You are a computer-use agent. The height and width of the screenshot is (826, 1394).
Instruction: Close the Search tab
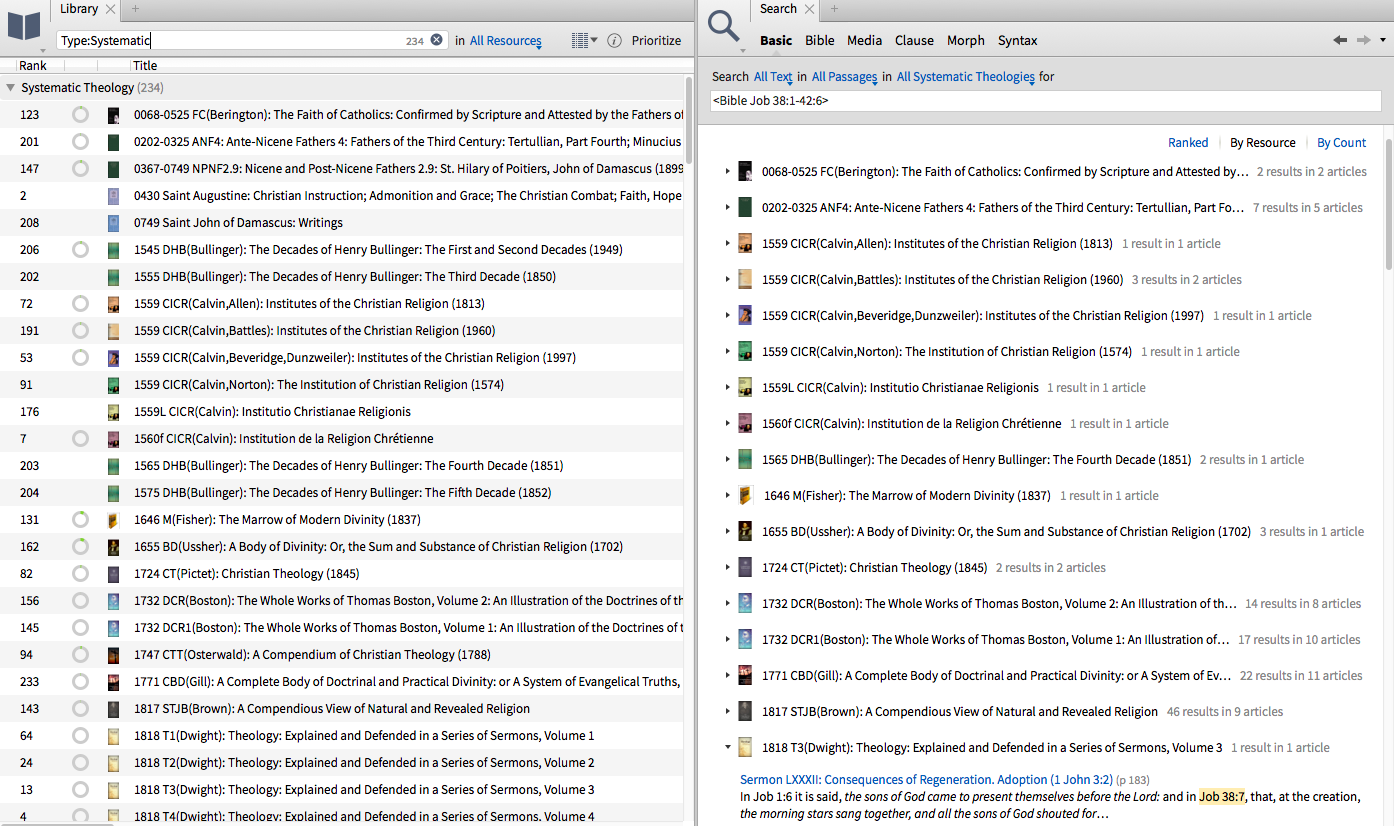coord(810,9)
